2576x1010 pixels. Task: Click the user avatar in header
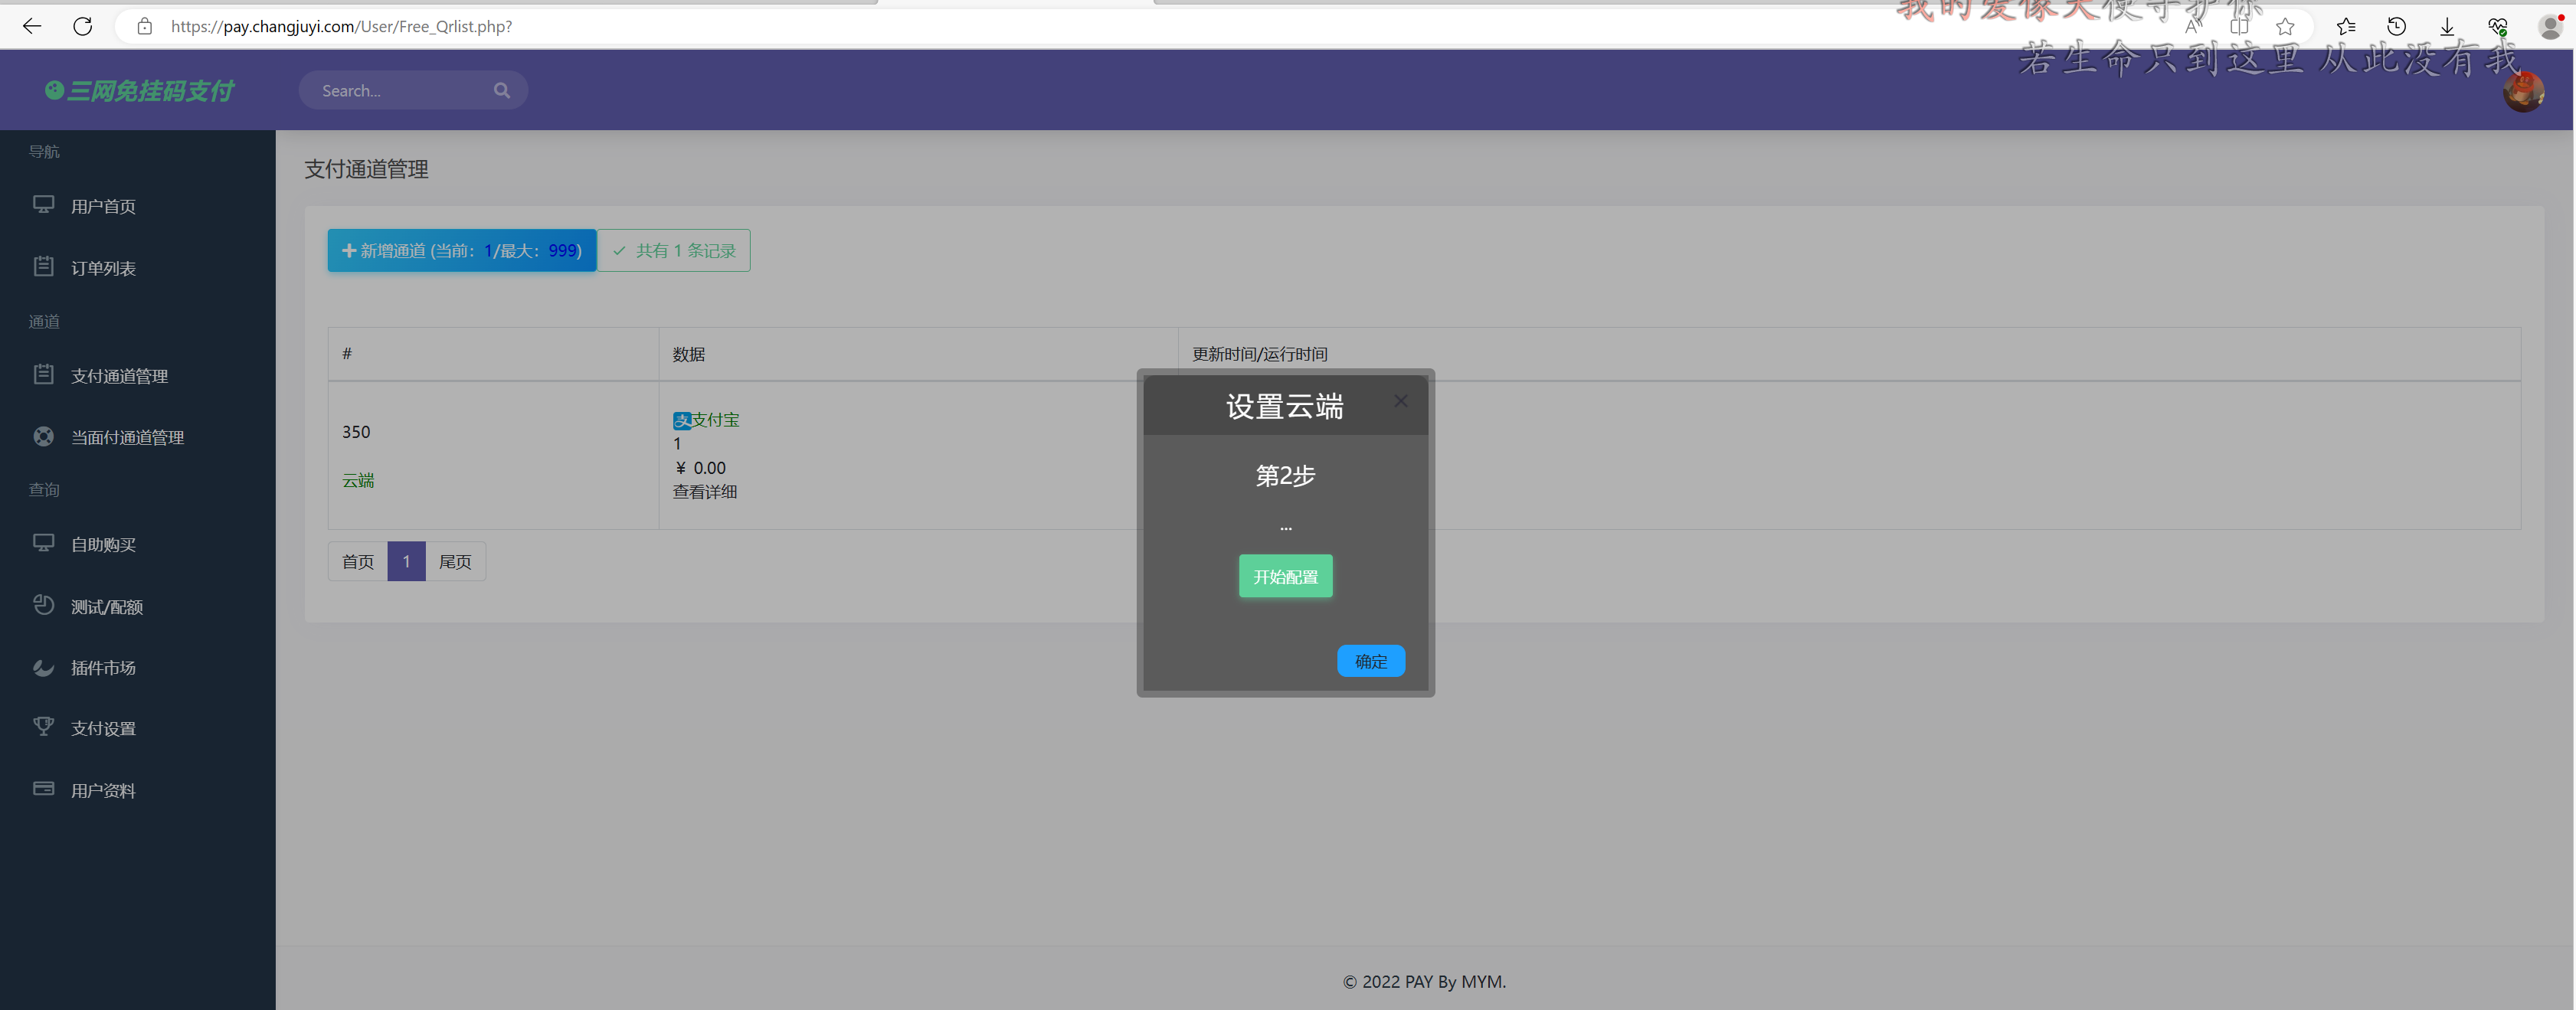pyautogui.click(x=2522, y=92)
